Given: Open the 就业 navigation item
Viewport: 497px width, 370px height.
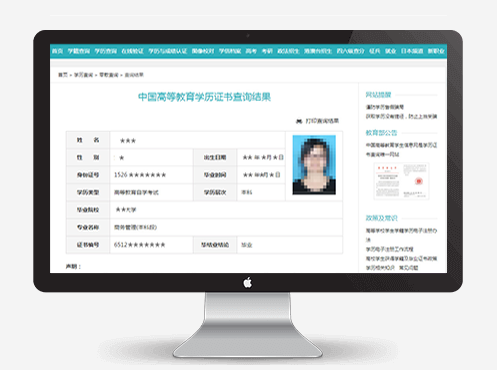Looking at the screenshot, I should (x=391, y=51).
